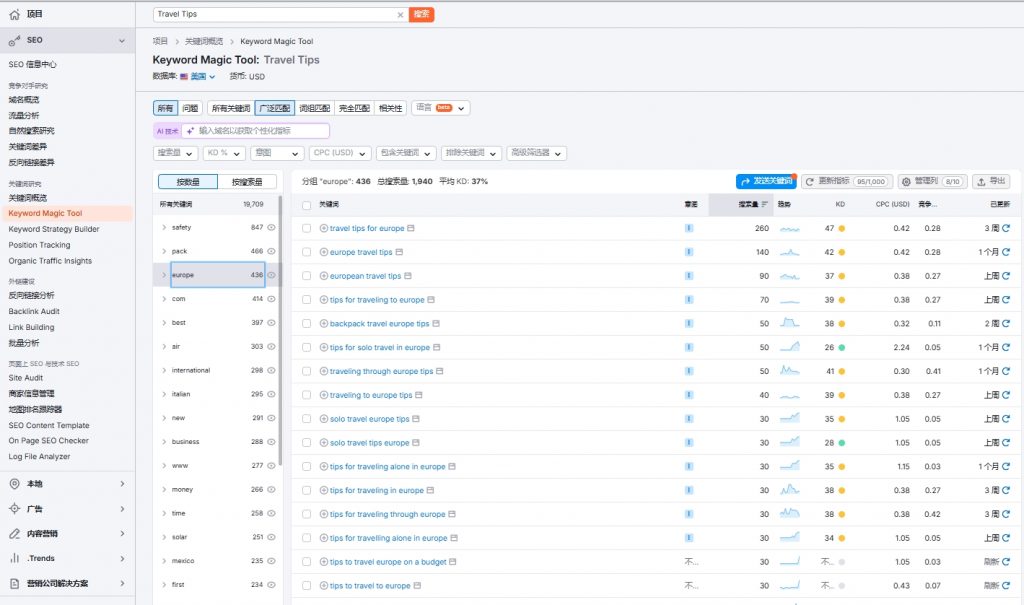Expand the 广告 sidebar section

122,509
